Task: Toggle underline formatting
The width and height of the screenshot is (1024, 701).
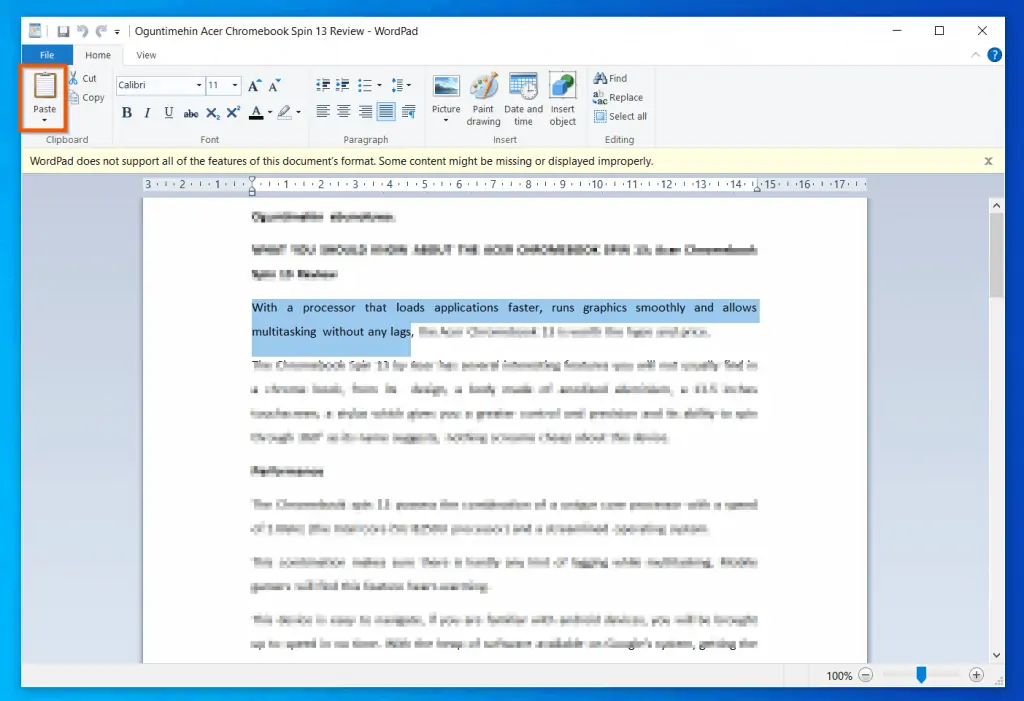Action: pos(168,112)
